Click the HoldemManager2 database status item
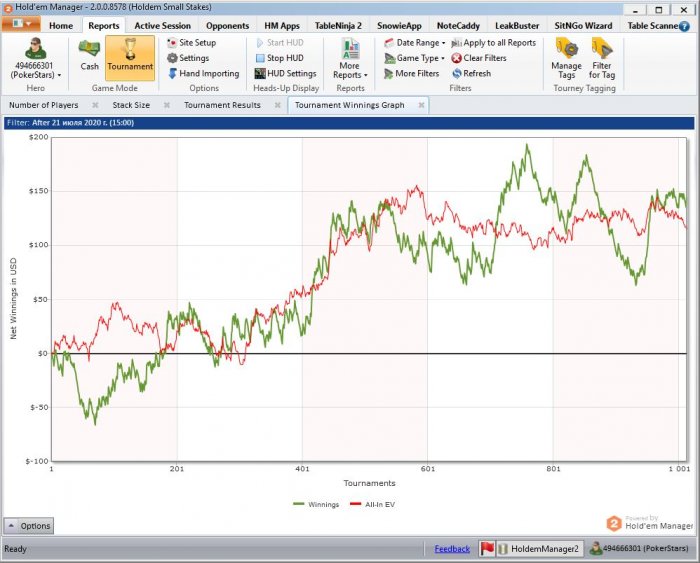The image size is (700, 563). point(539,549)
